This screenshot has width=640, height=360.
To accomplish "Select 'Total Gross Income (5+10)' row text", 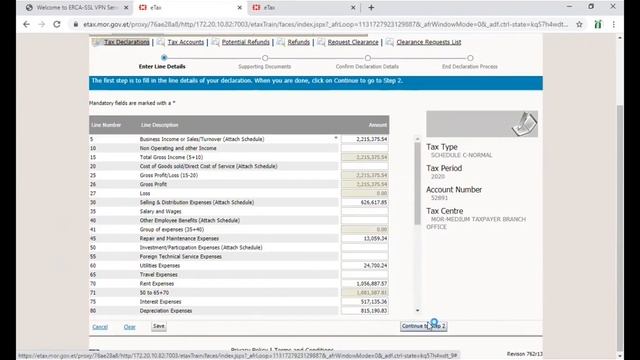I will click(171, 157).
